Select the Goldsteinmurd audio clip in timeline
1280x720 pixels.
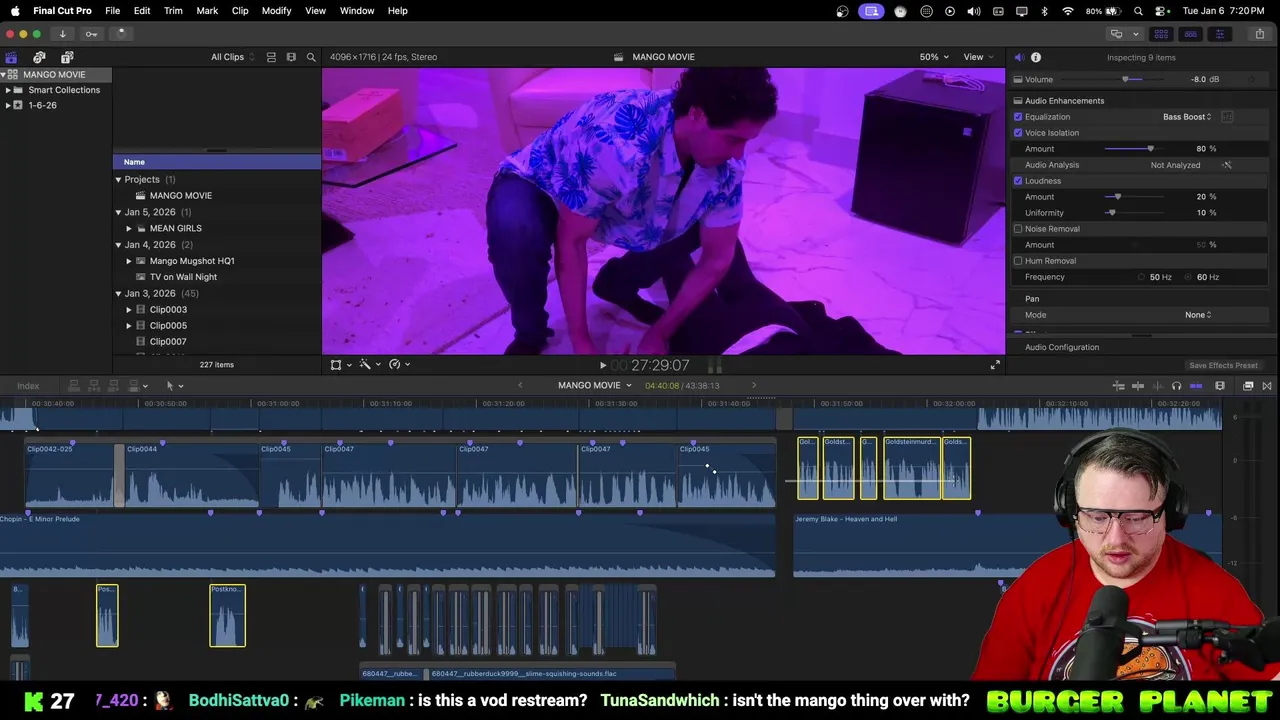tap(911, 468)
